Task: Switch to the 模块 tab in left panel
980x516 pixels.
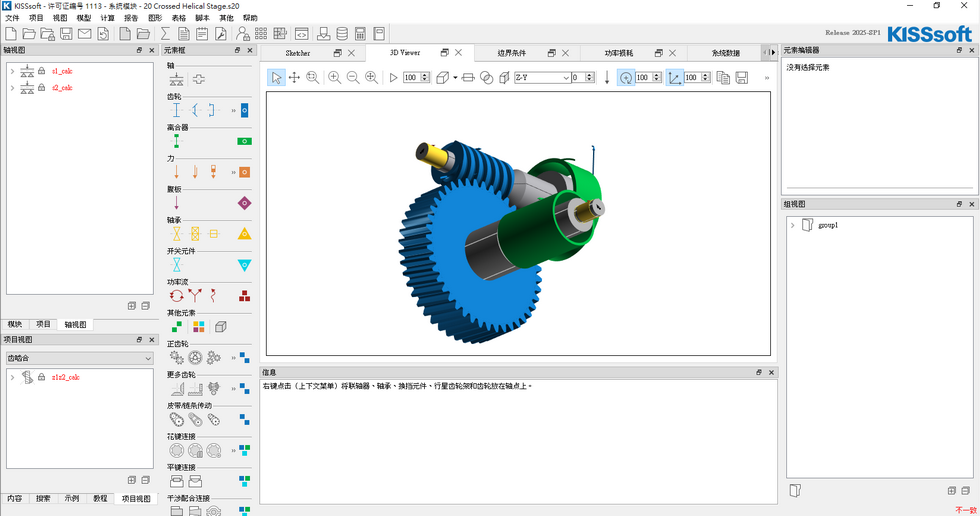Action: 15,324
